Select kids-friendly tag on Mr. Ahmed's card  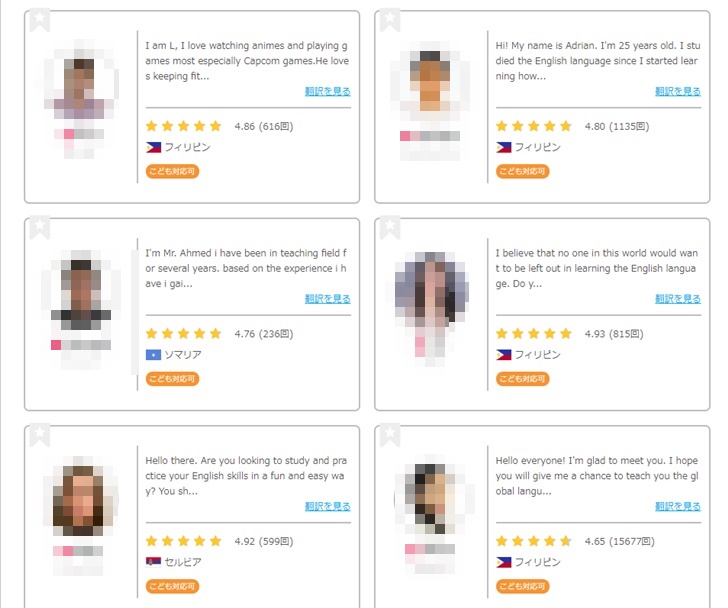pyautogui.click(x=172, y=379)
